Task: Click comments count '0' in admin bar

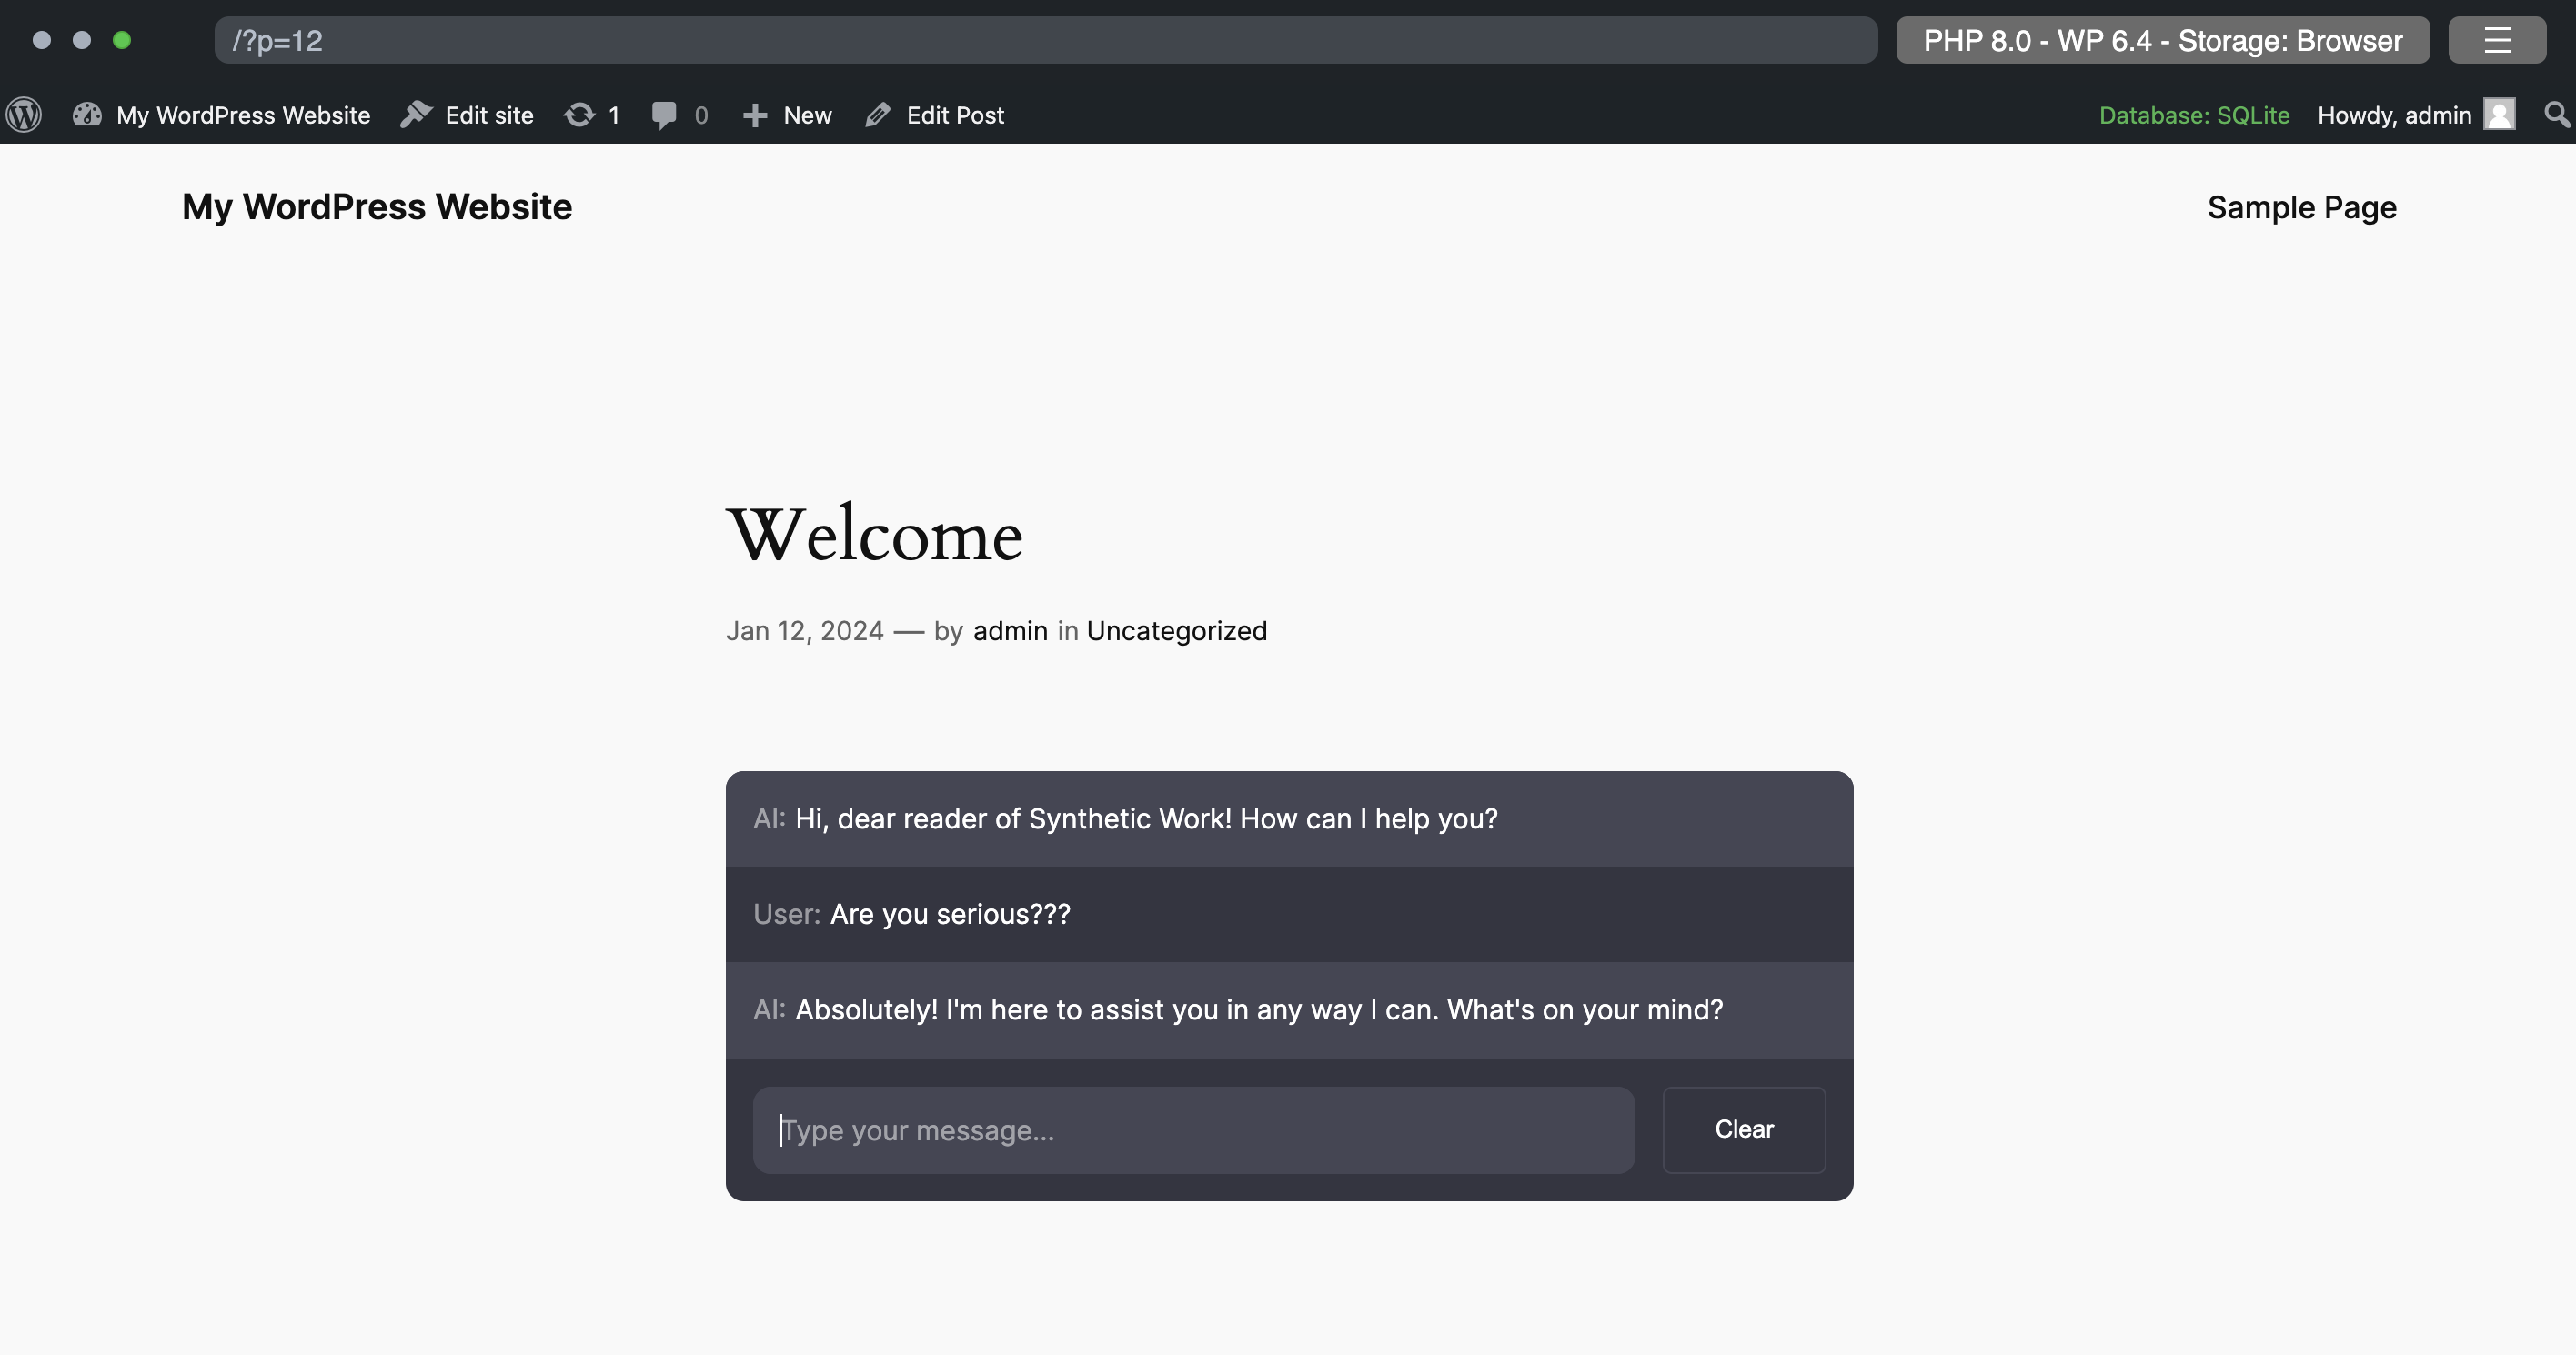Action: click(701, 115)
